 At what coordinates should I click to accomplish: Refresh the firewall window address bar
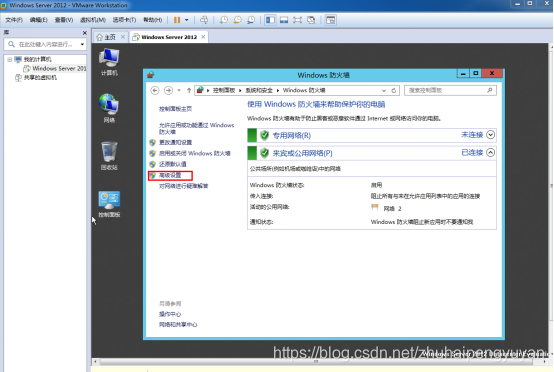click(394, 91)
